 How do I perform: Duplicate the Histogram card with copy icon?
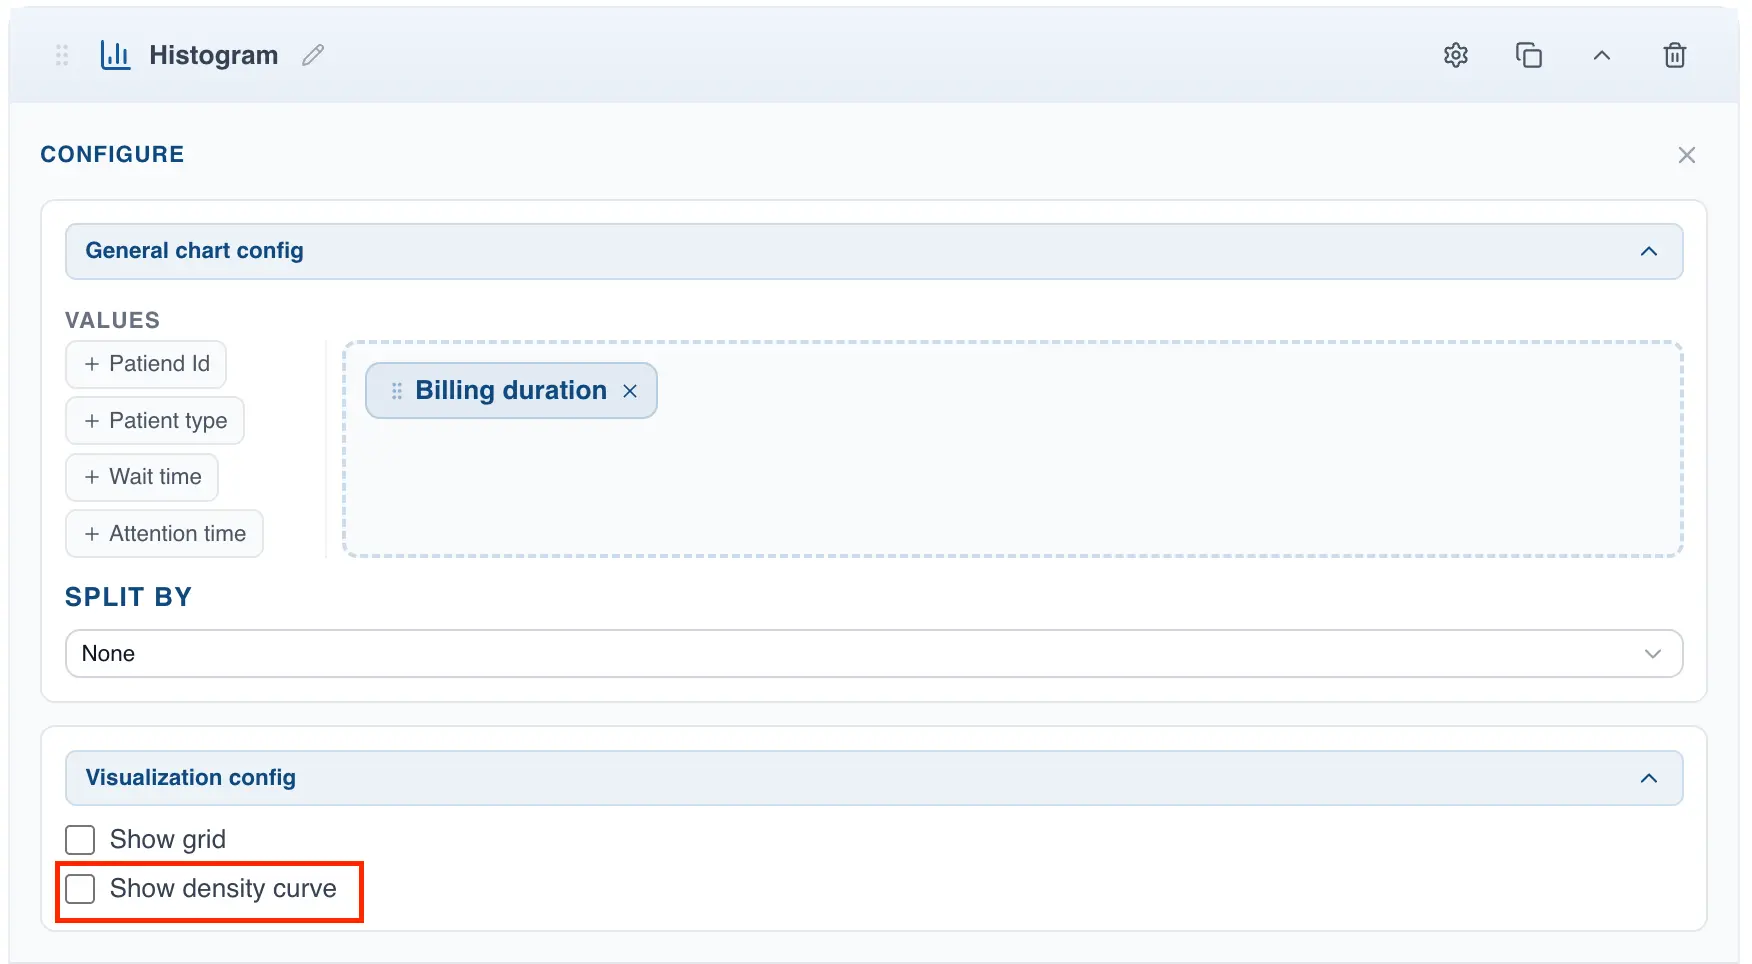(x=1529, y=55)
